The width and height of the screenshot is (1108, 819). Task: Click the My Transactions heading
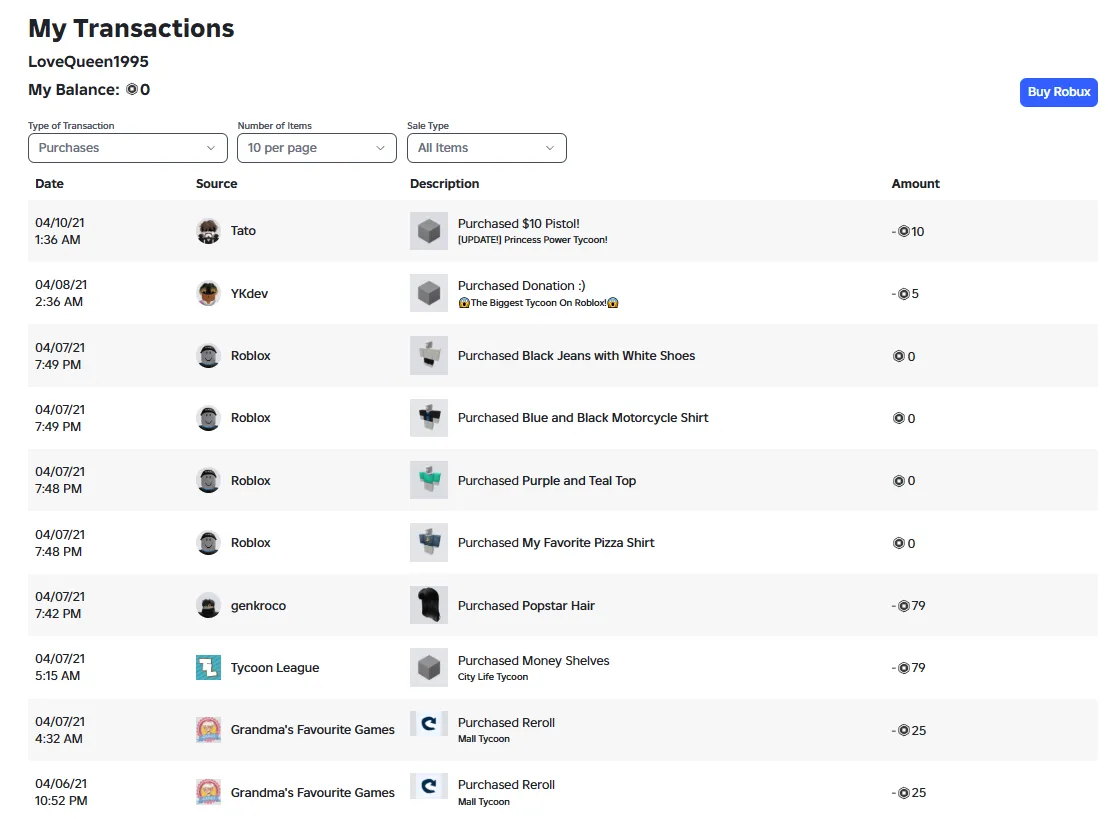(131, 28)
